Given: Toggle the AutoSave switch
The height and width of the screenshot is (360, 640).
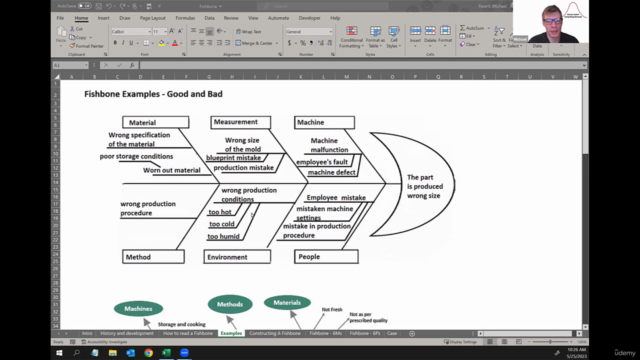Looking at the screenshot, I should (x=84, y=6).
